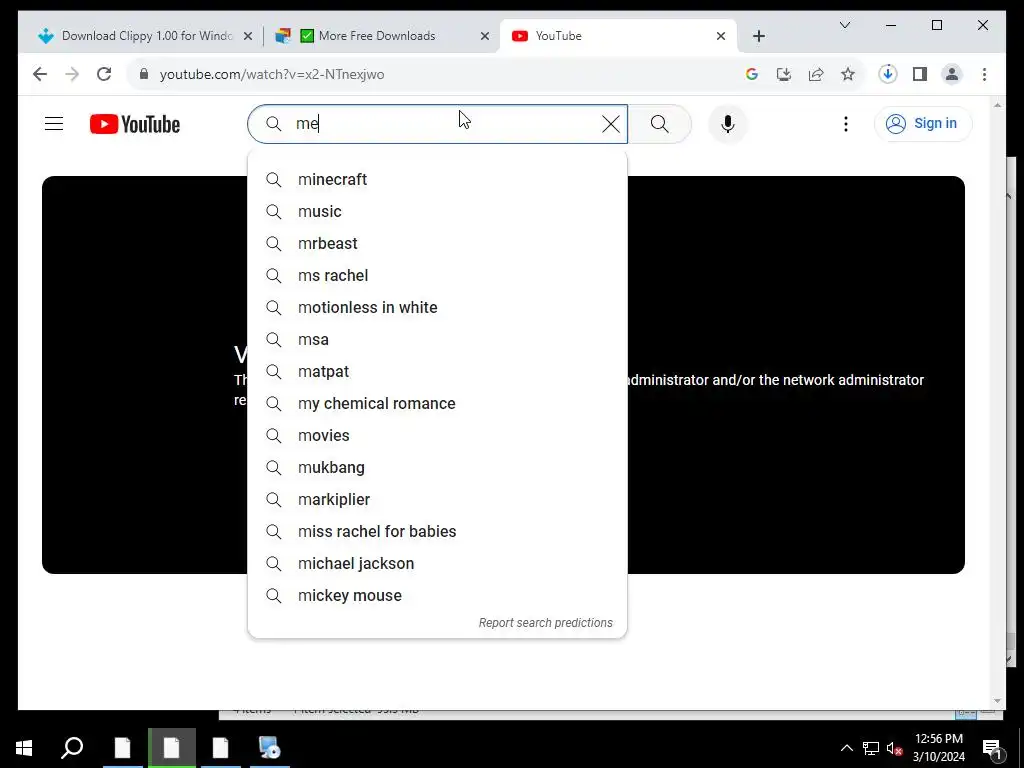Bookmark this tab with star icon

tap(848, 74)
